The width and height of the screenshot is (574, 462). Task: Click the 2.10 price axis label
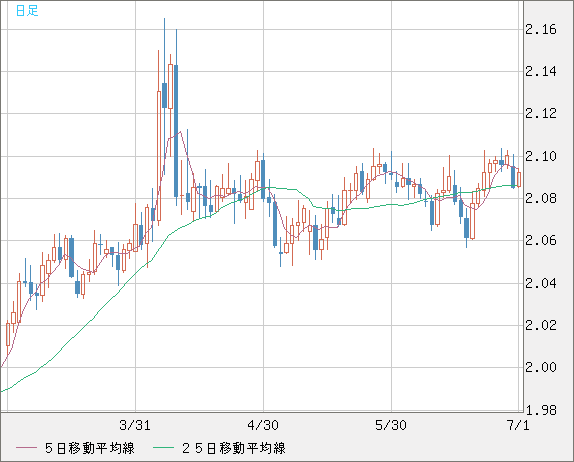tap(541, 156)
